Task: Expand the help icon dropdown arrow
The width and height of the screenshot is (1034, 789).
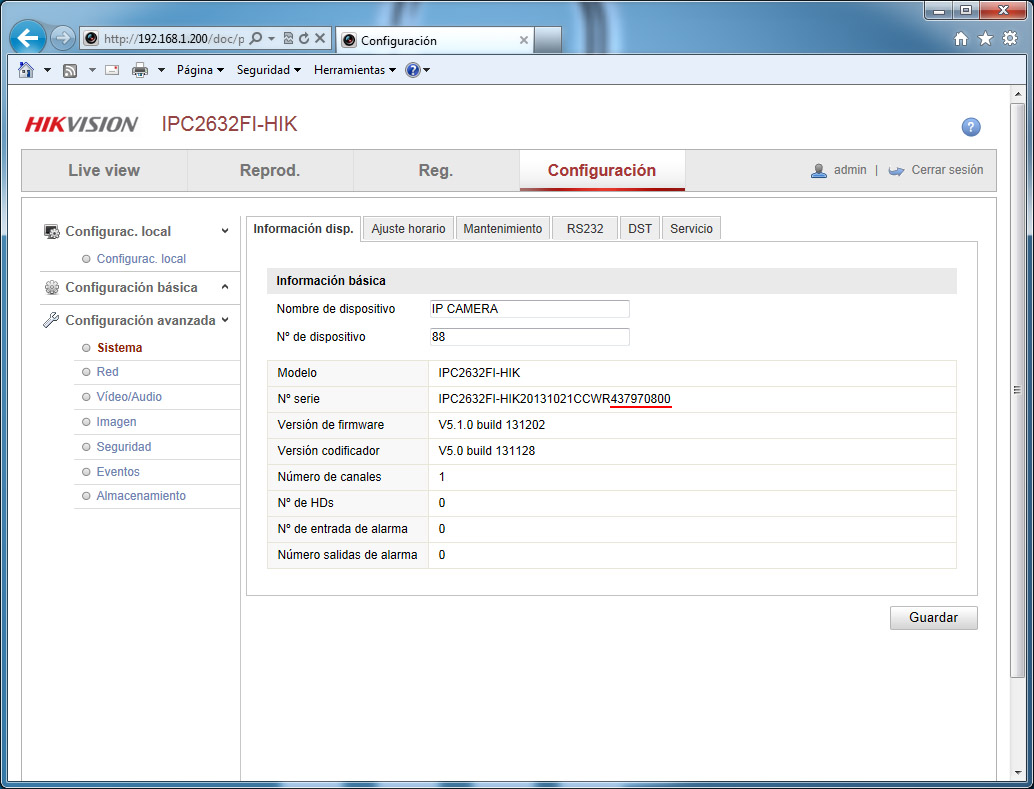Action: (x=427, y=70)
